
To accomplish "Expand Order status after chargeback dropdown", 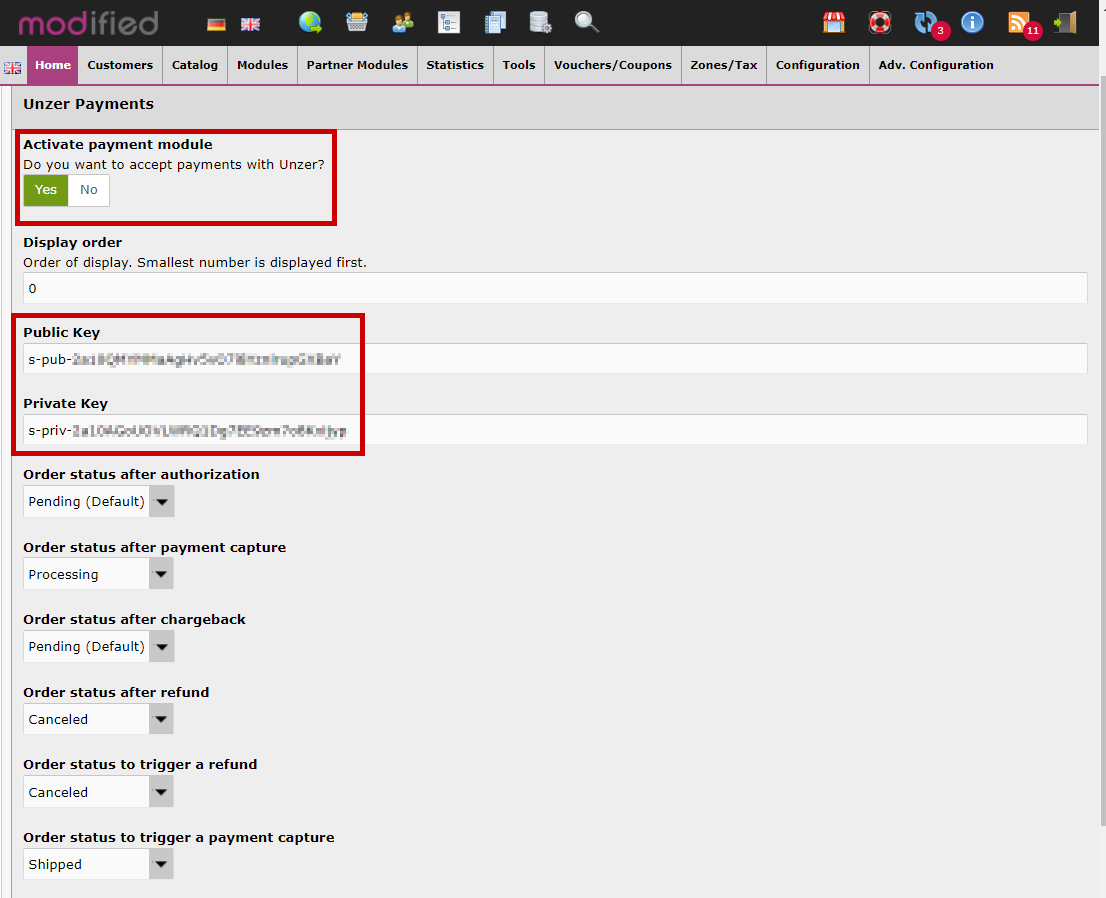I will [99, 646].
